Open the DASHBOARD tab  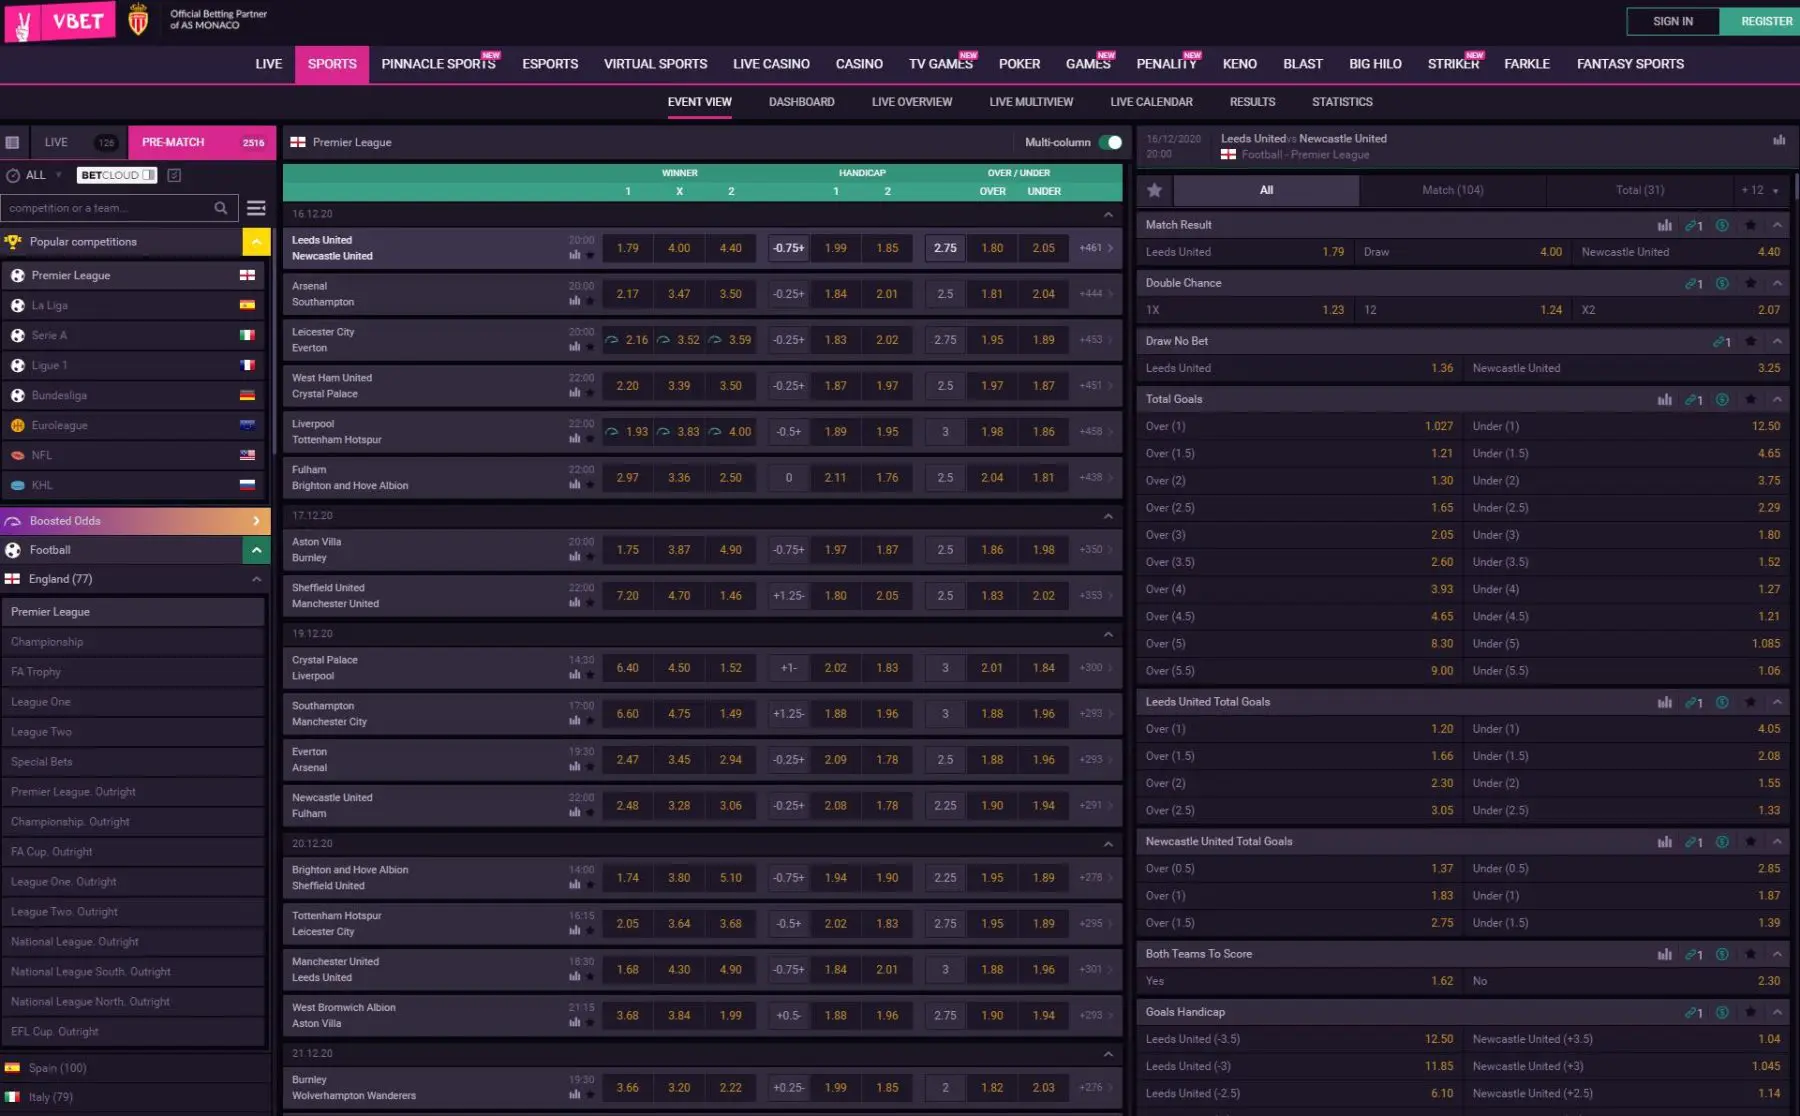coord(801,102)
